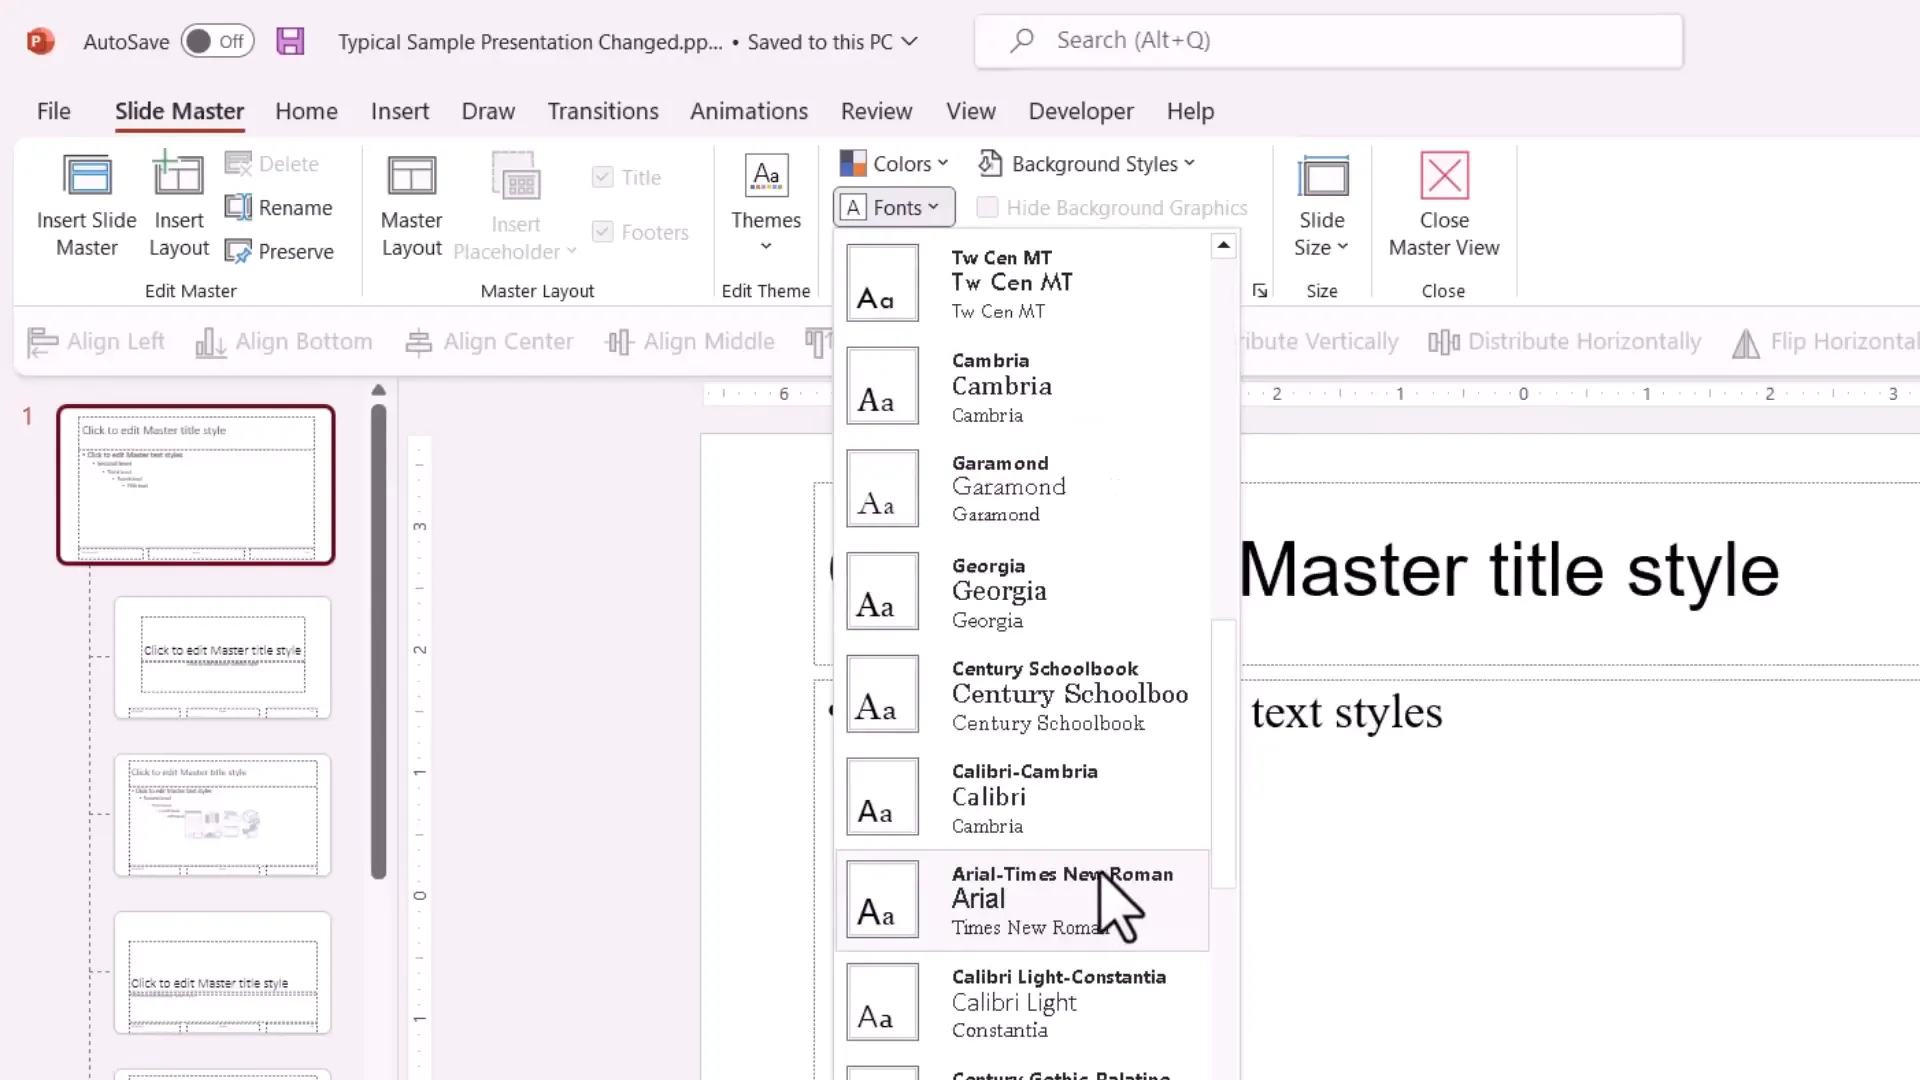Open the View tab
Screen dimensions: 1920x1080
[x=971, y=111]
